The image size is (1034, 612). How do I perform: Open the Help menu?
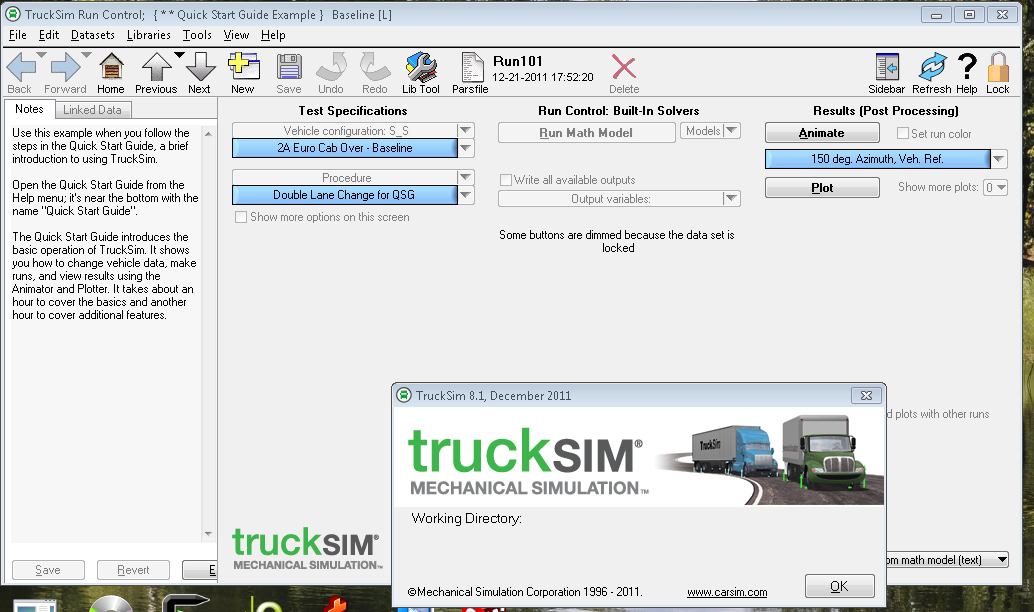point(273,35)
